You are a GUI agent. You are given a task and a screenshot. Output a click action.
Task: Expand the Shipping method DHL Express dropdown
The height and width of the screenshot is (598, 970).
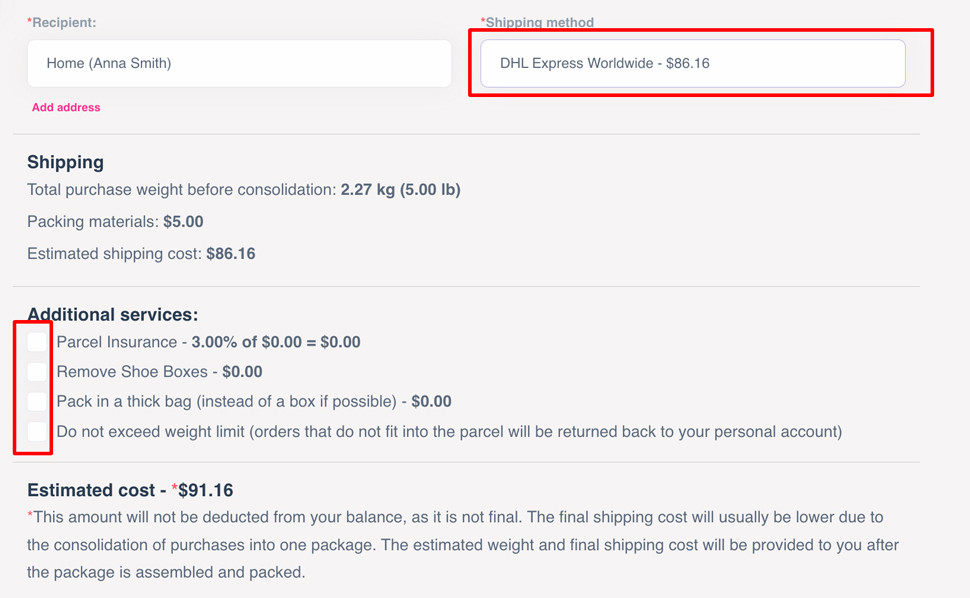pos(692,63)
